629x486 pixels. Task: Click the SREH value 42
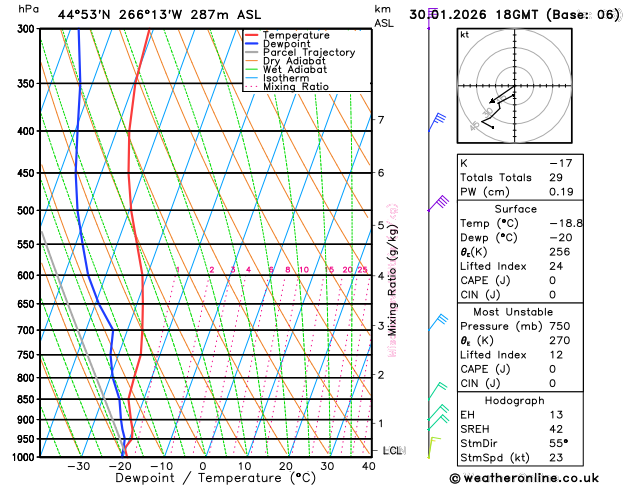point(556,429)
